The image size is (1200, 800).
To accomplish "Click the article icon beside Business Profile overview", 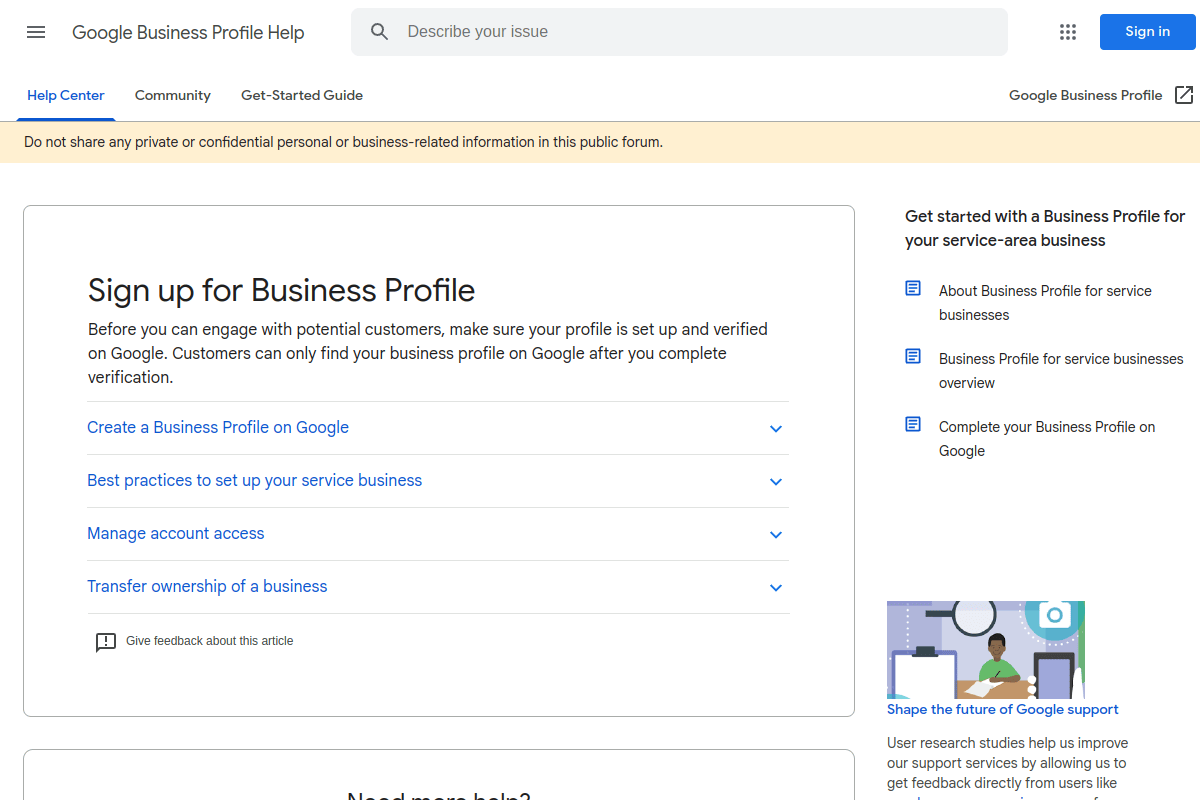I will [x=912, y=355].
